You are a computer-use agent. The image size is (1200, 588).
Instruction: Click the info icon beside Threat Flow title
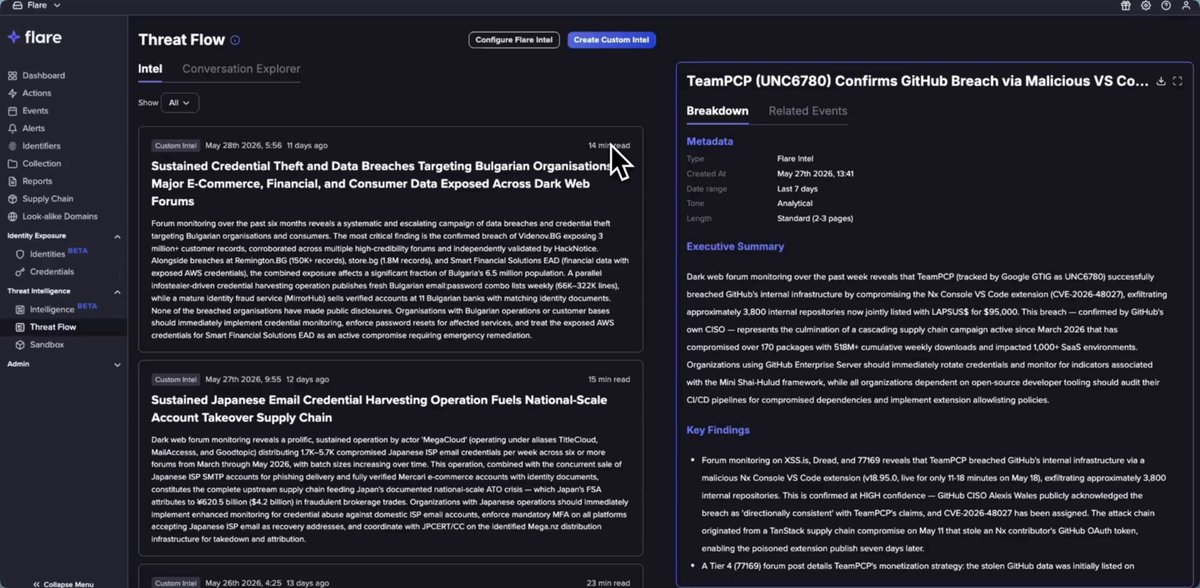[x=235, y=41]
